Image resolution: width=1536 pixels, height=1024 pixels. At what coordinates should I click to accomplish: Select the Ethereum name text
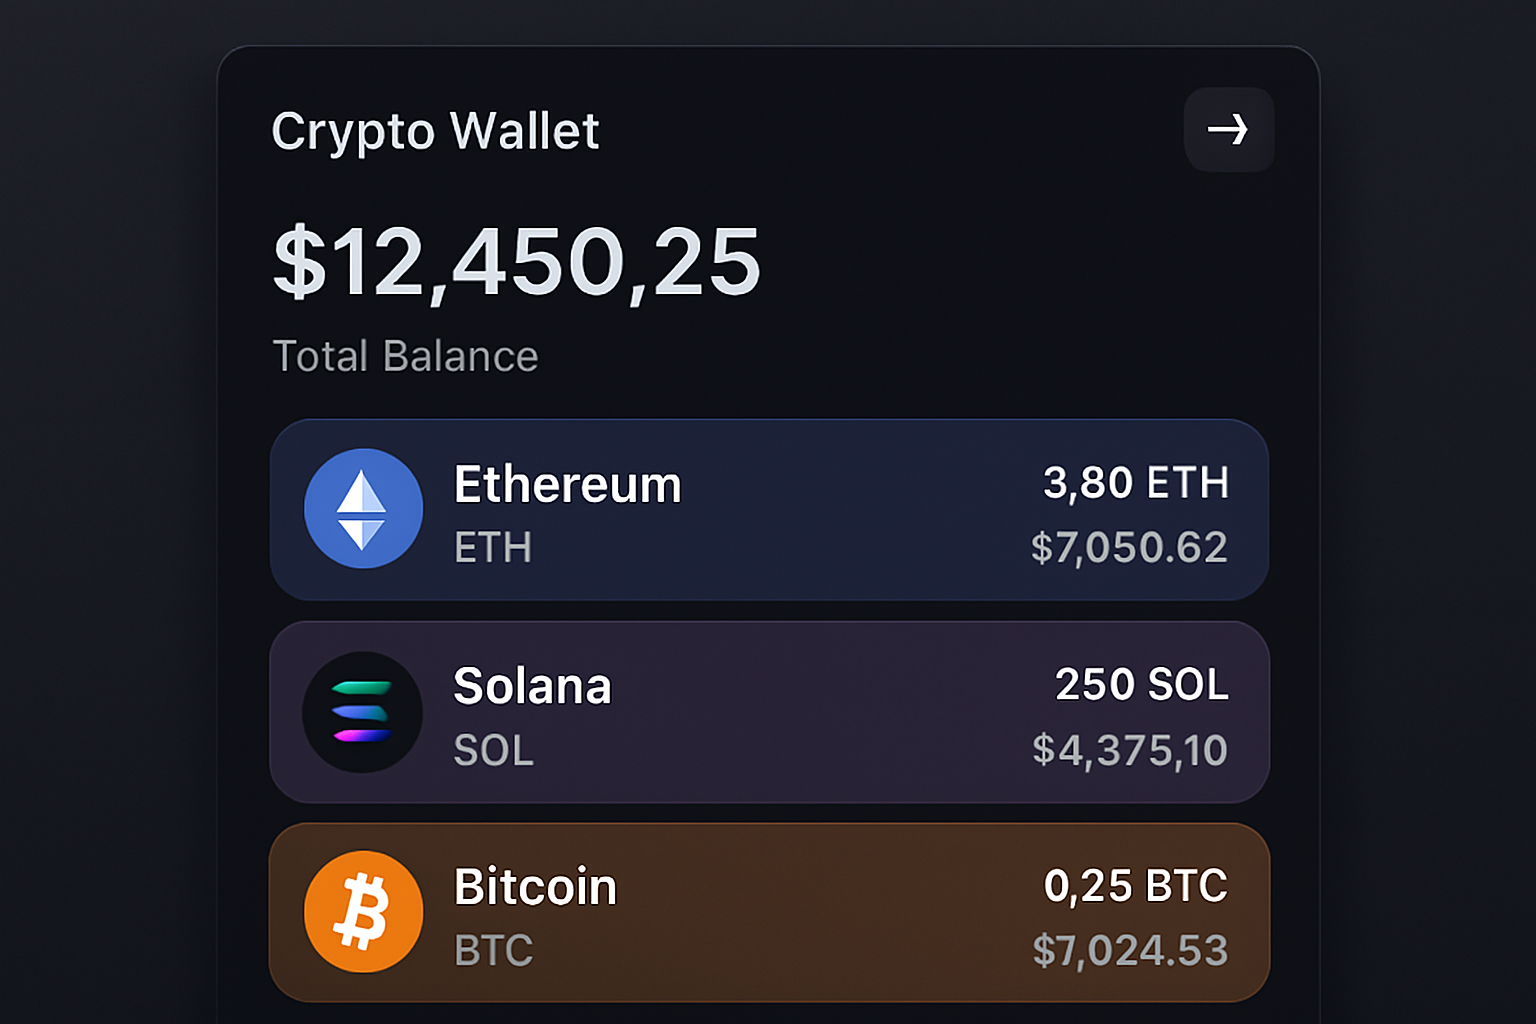567,485
